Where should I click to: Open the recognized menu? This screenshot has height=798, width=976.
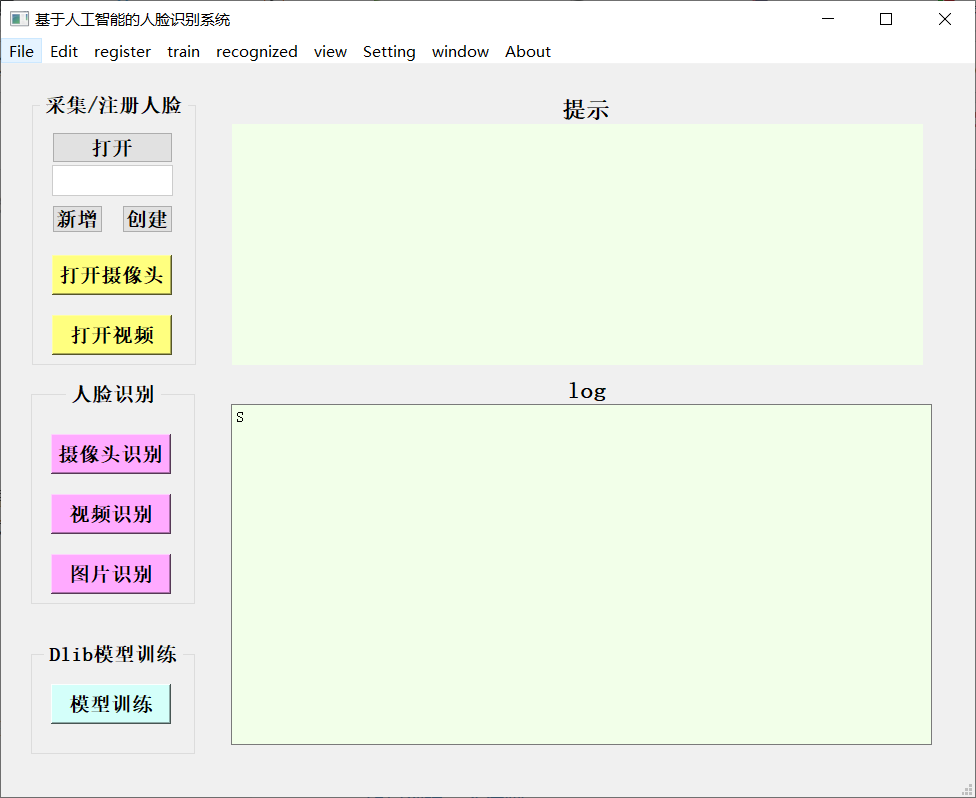256,51
